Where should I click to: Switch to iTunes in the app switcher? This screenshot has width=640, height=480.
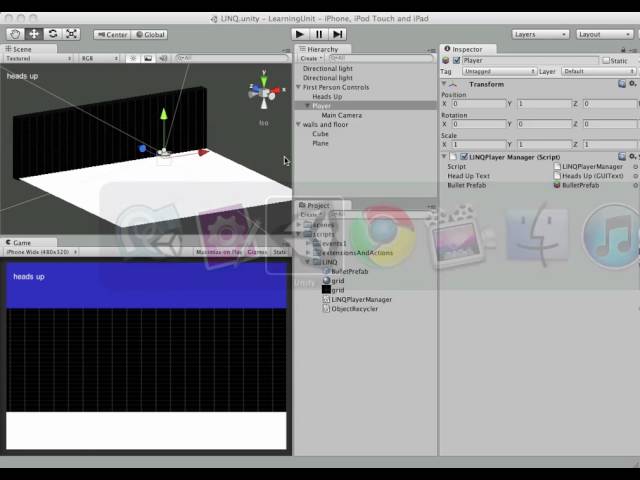pos(612,236)
